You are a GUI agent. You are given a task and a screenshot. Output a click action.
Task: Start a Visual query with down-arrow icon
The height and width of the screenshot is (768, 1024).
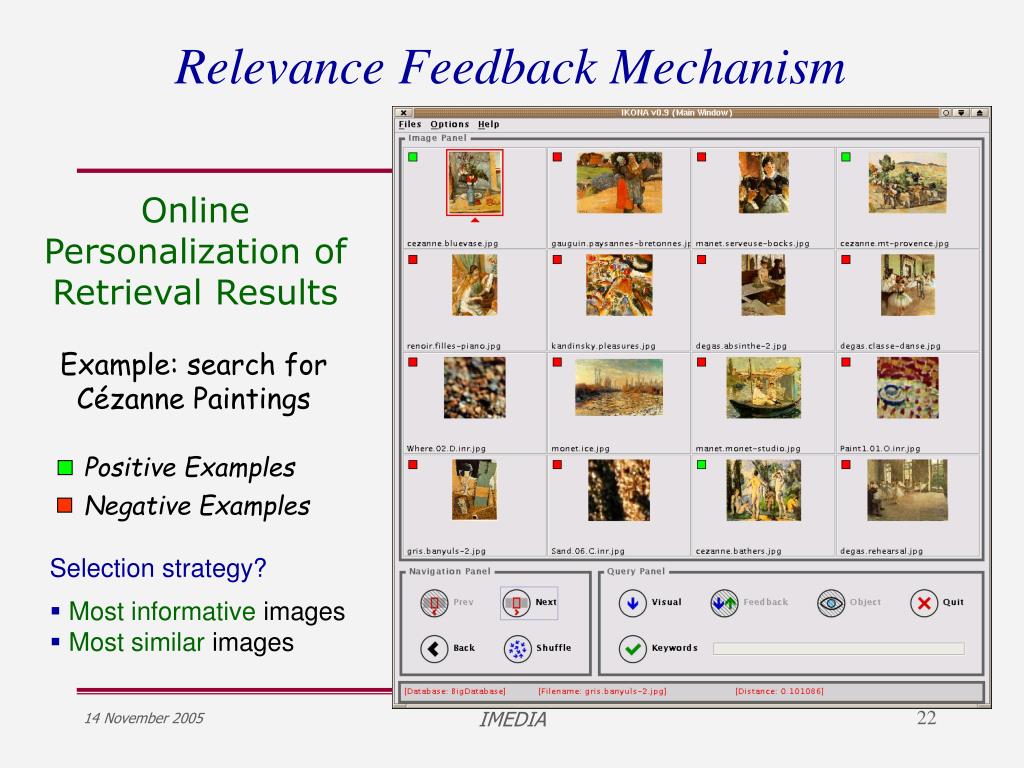coord(632,603)
